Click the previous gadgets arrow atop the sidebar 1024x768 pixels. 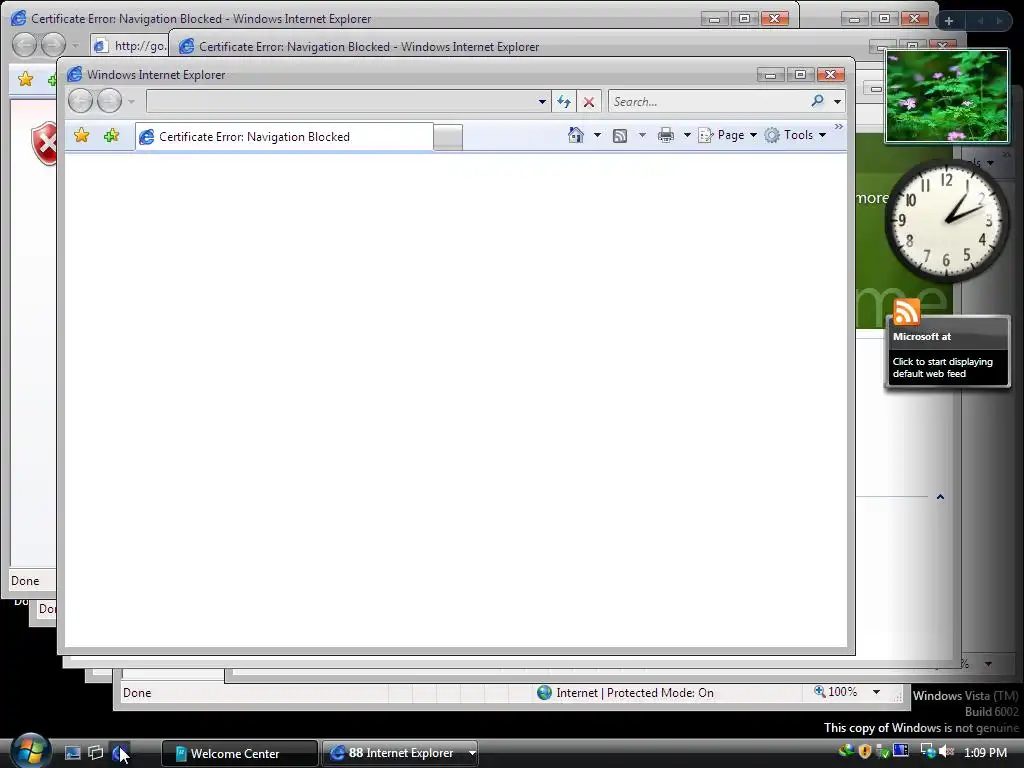tap(980, 21)
